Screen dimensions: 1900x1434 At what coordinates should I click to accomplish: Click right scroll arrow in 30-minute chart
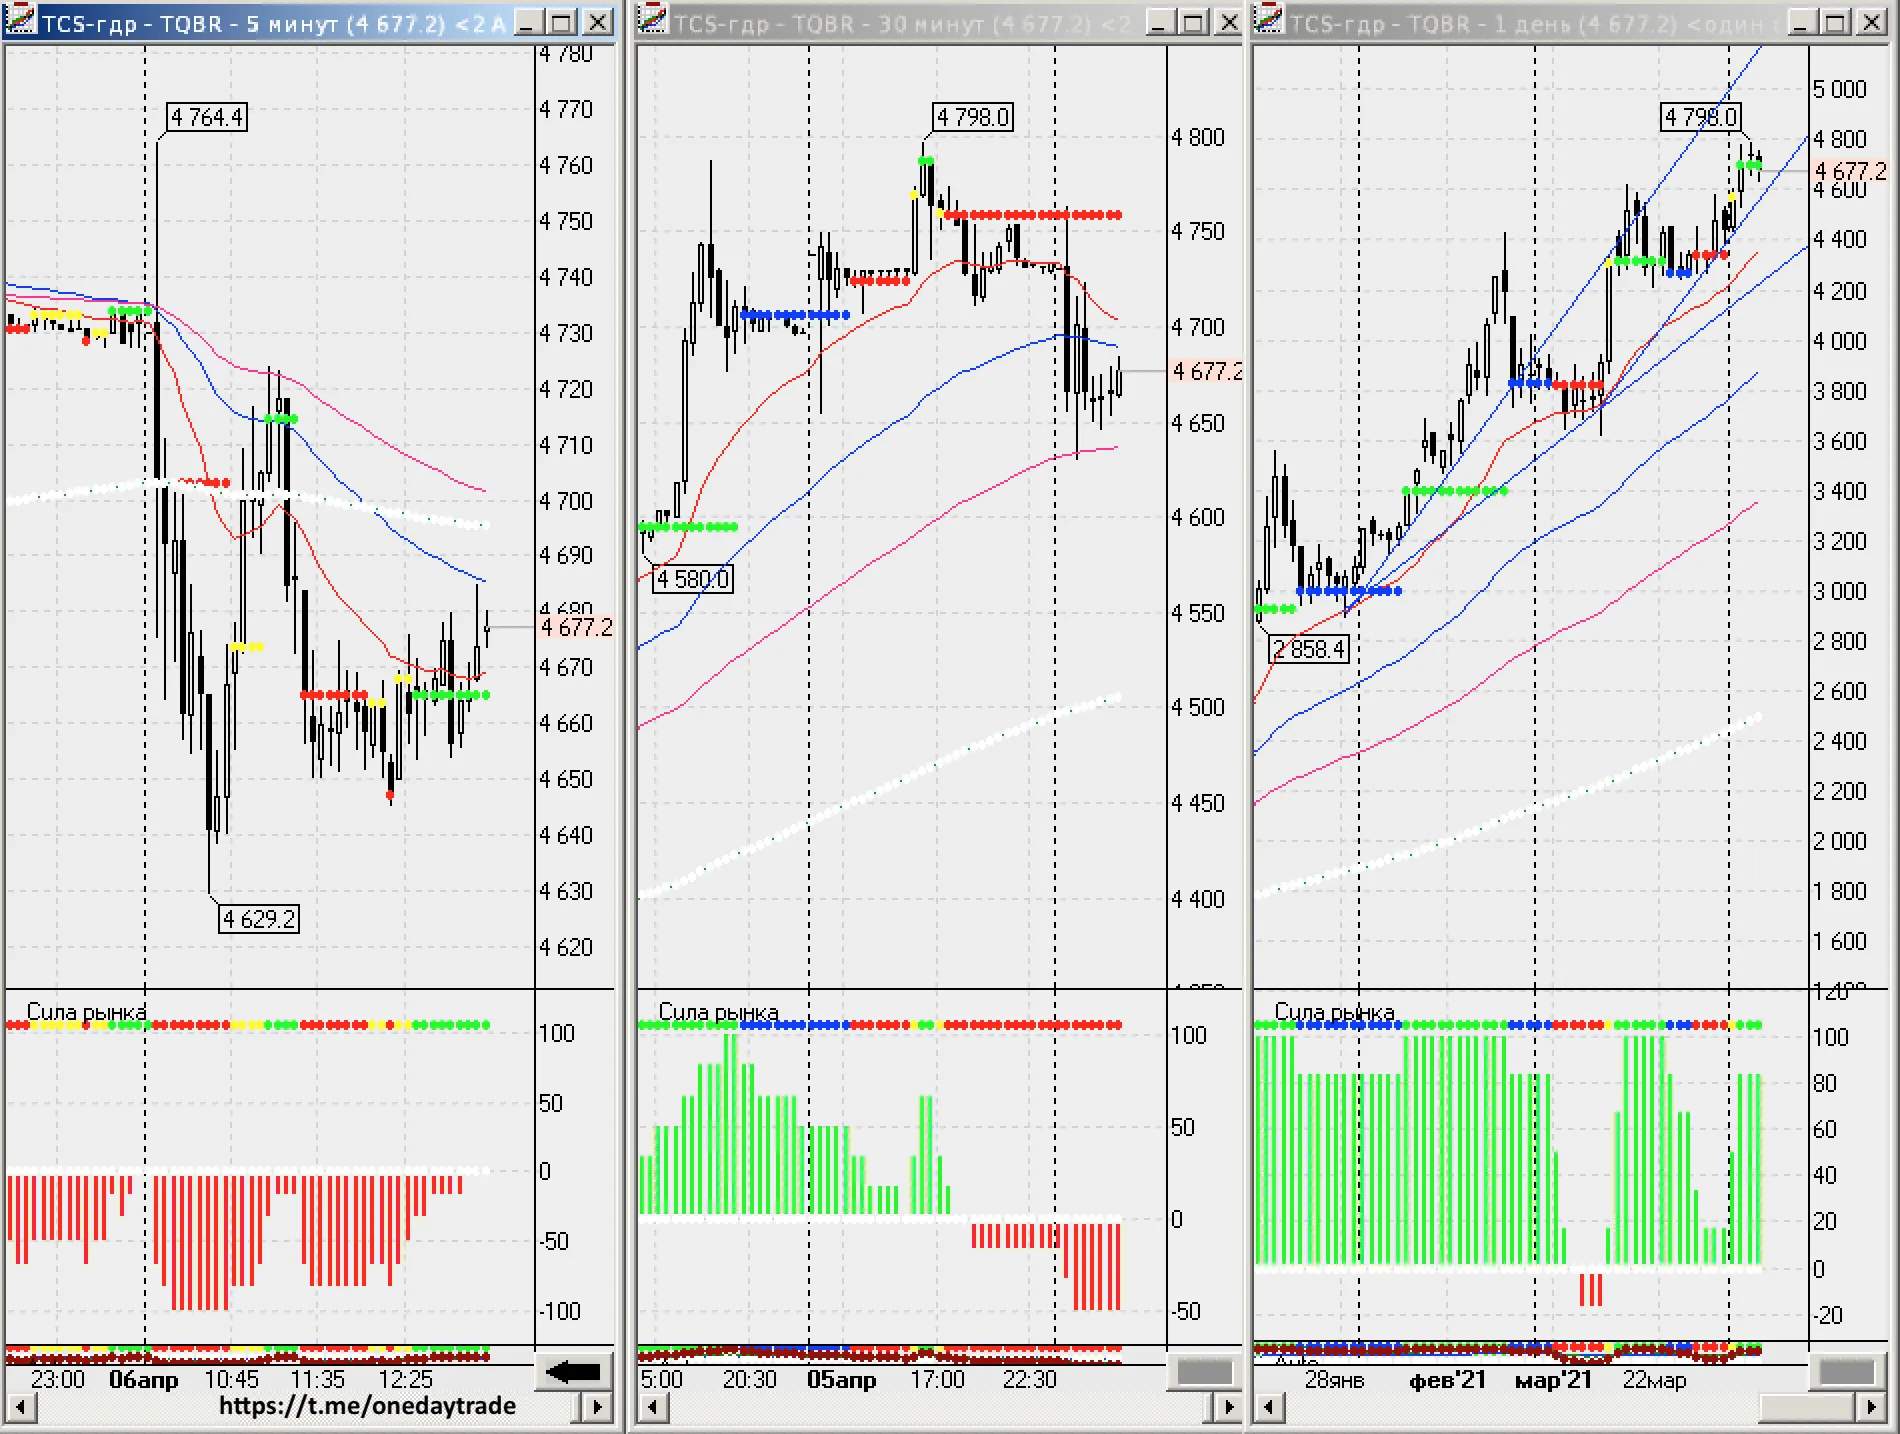tap(1228, 1408)
